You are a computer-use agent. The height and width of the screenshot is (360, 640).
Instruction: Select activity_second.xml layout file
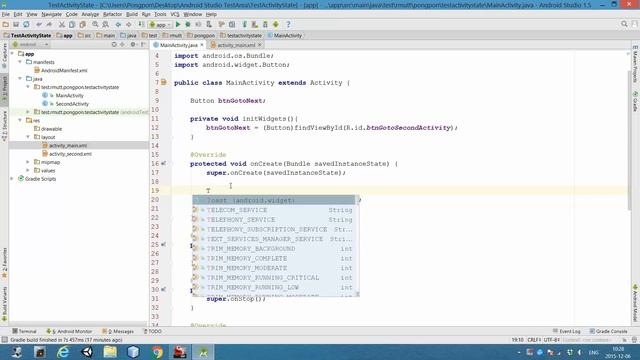point(67,154)
